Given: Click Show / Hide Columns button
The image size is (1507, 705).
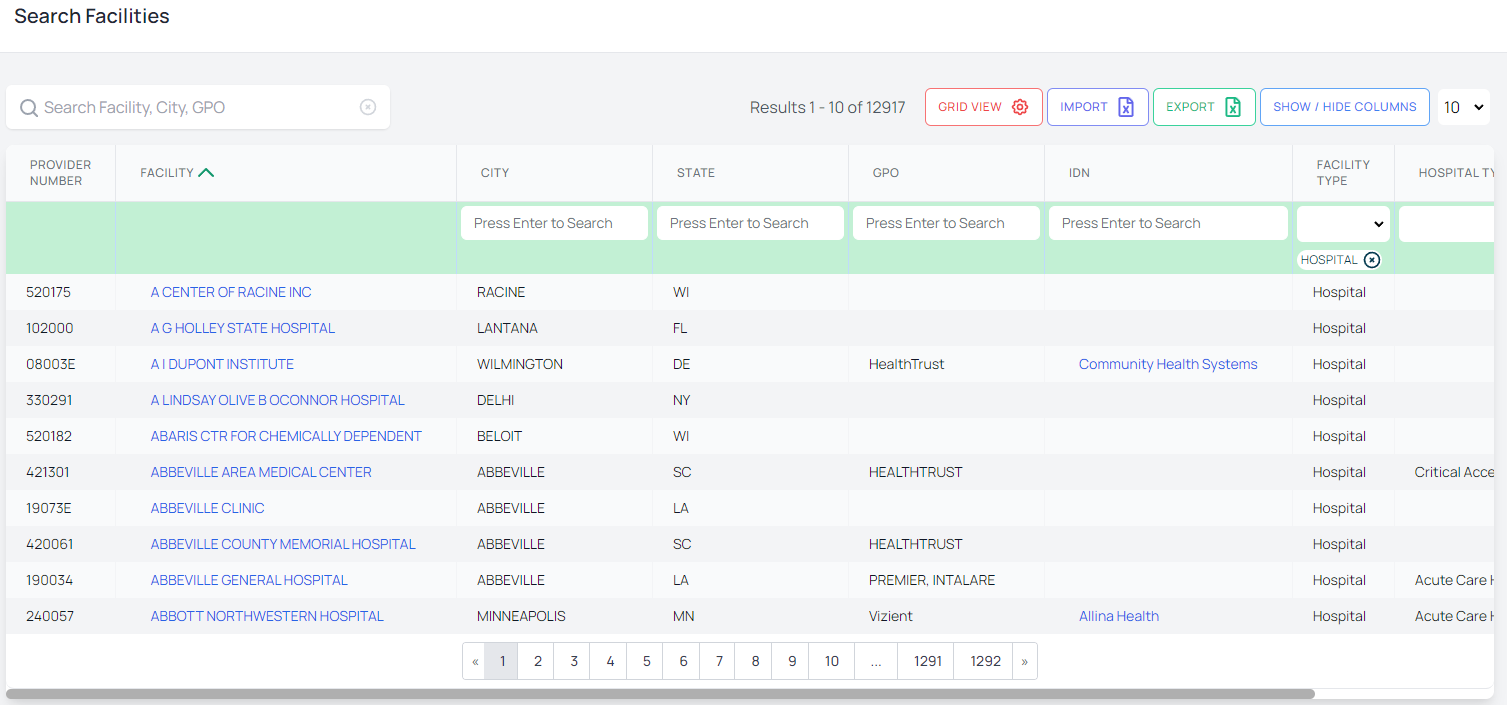Looking at the screenshot, I should pyautogui.click(x=1344, y=107).
